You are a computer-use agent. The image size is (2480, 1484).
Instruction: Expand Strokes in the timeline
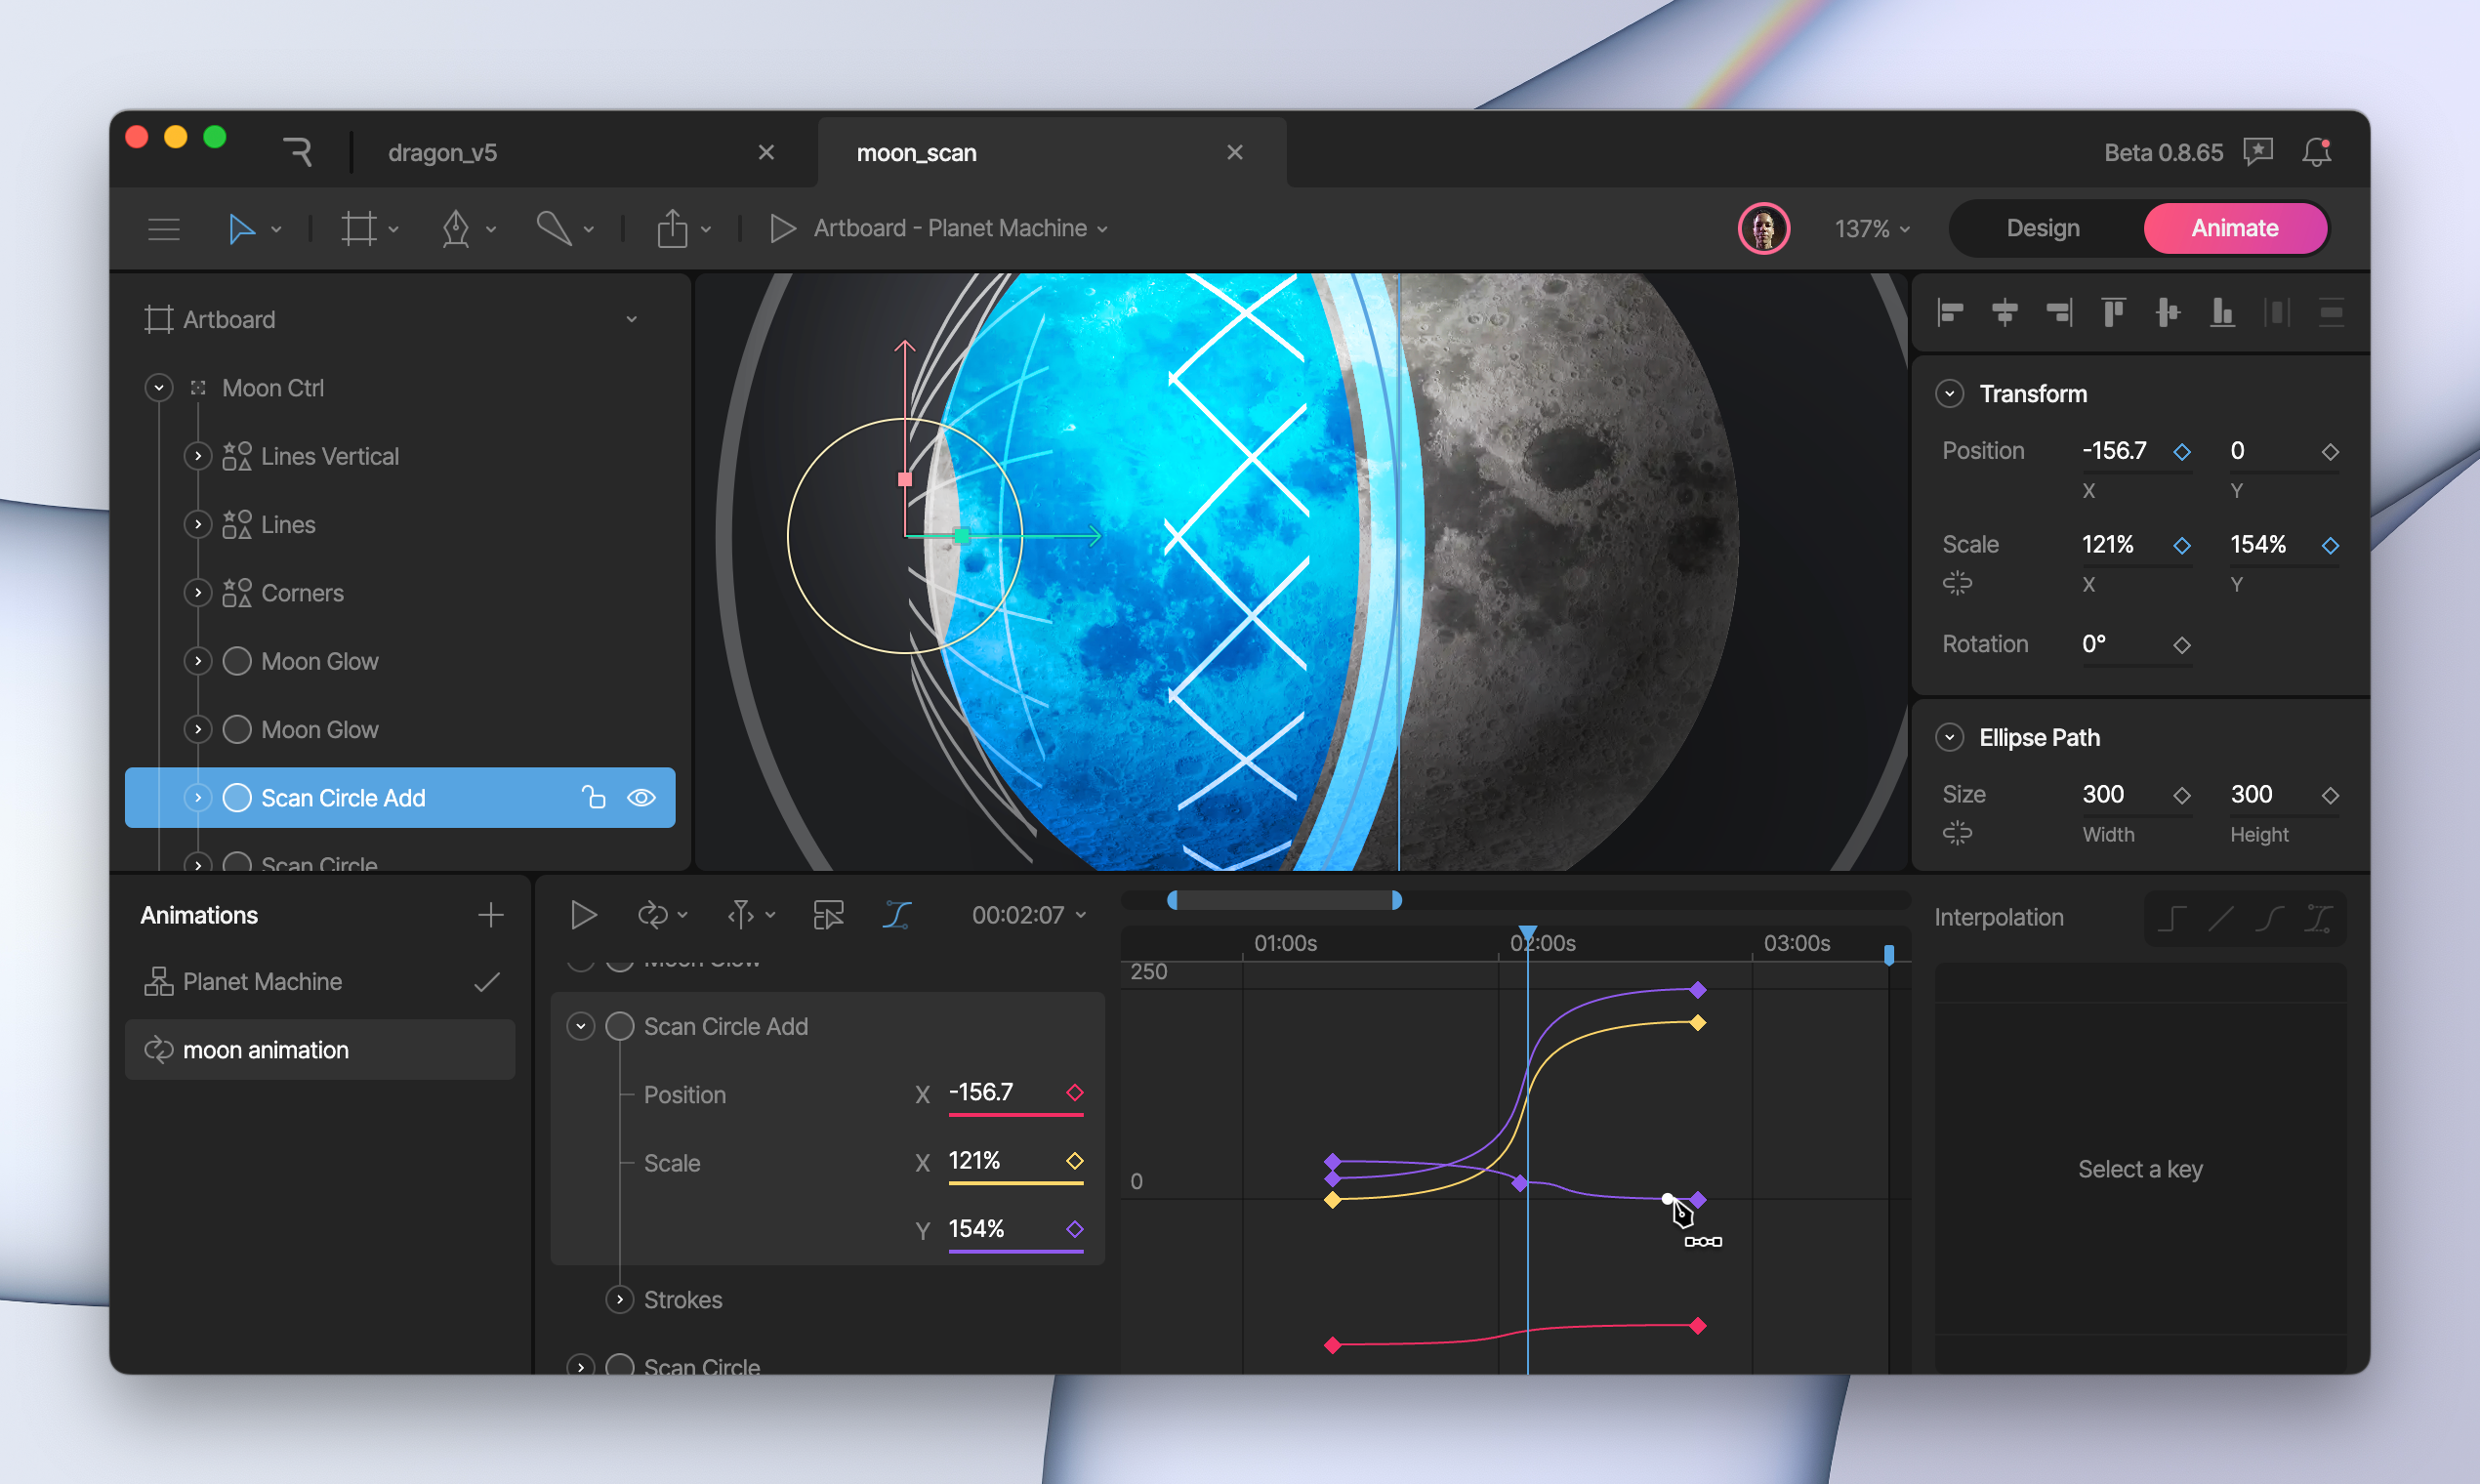point(620,1299)
